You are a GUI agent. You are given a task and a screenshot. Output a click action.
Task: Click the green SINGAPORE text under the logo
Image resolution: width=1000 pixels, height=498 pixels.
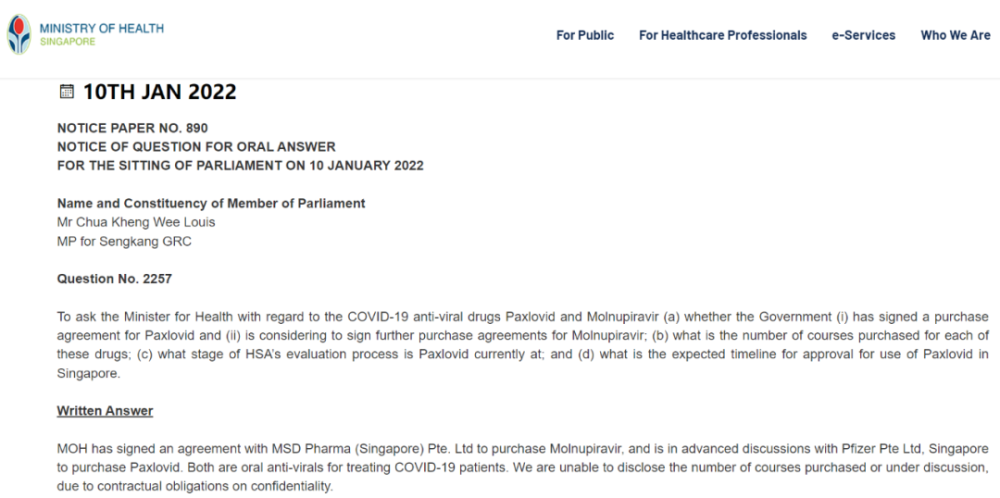tap(68, 42)
